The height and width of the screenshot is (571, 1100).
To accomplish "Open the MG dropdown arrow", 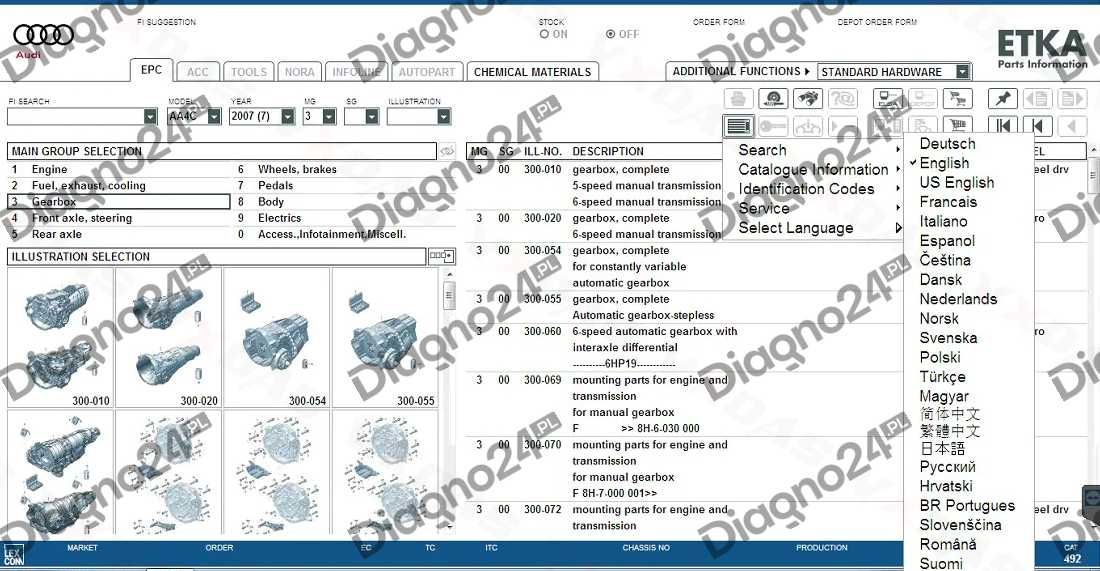I will (x=329, y=116).
